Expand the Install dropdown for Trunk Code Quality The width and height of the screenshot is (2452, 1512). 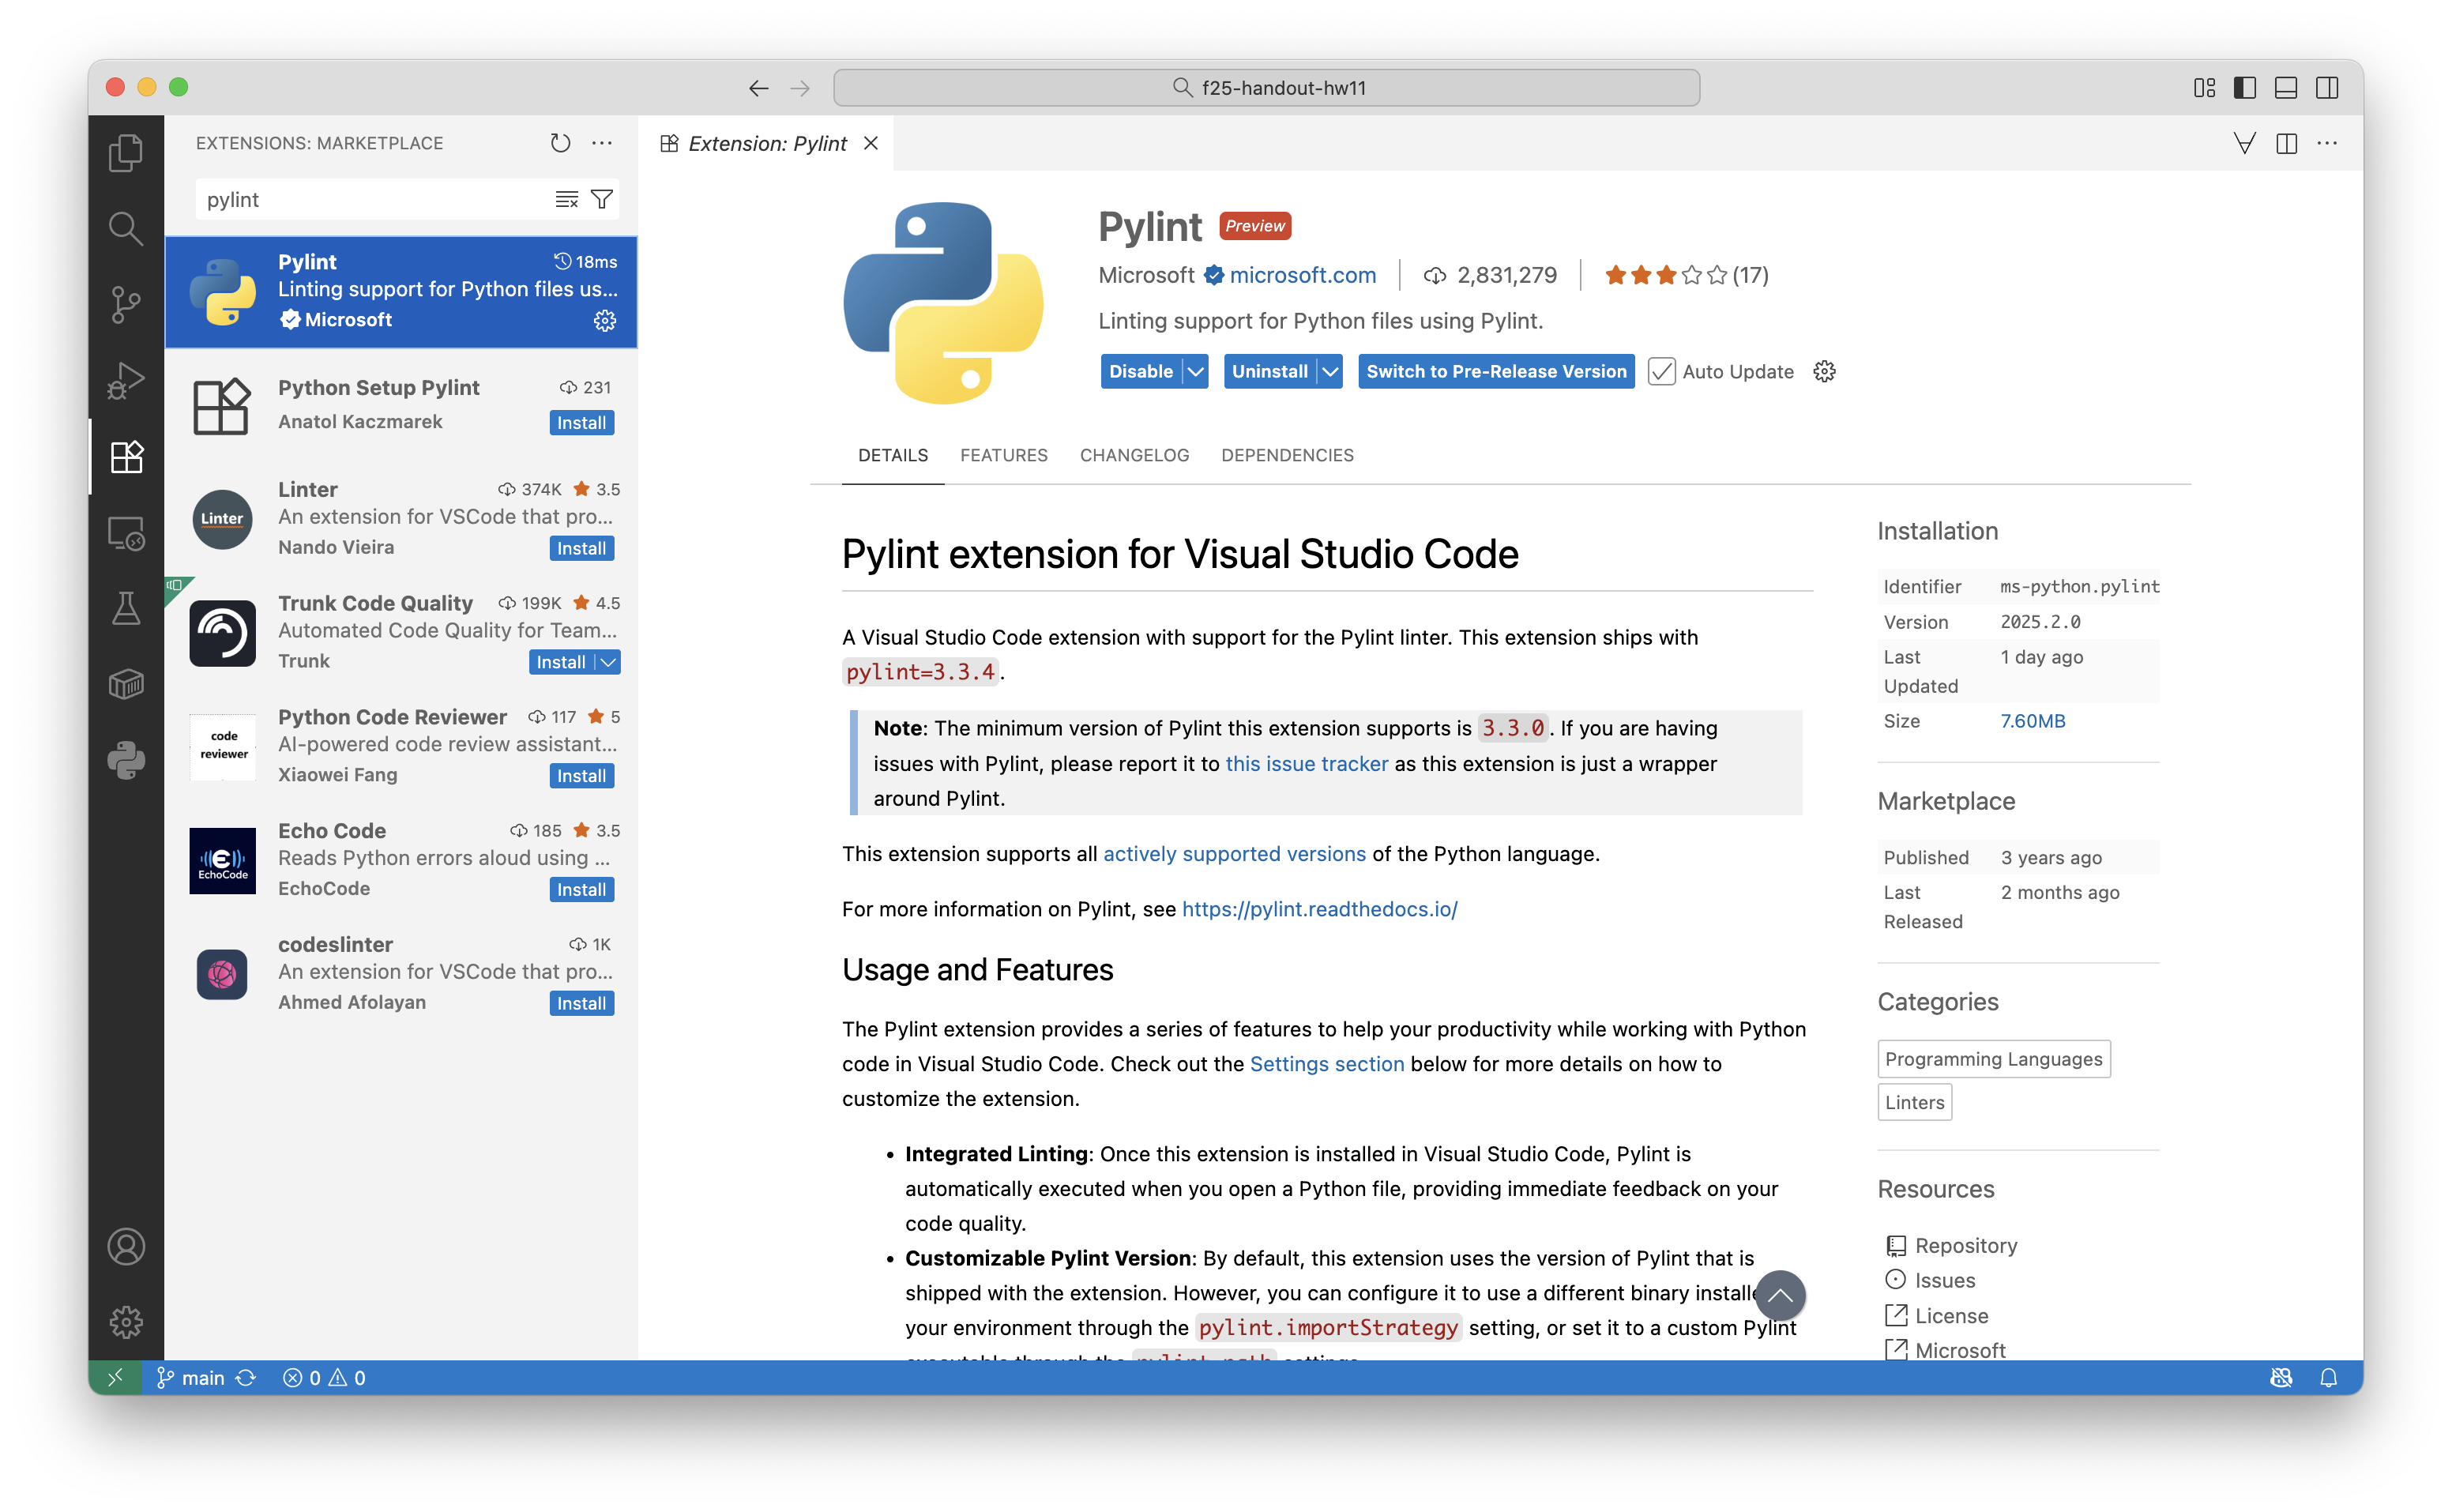608,661
